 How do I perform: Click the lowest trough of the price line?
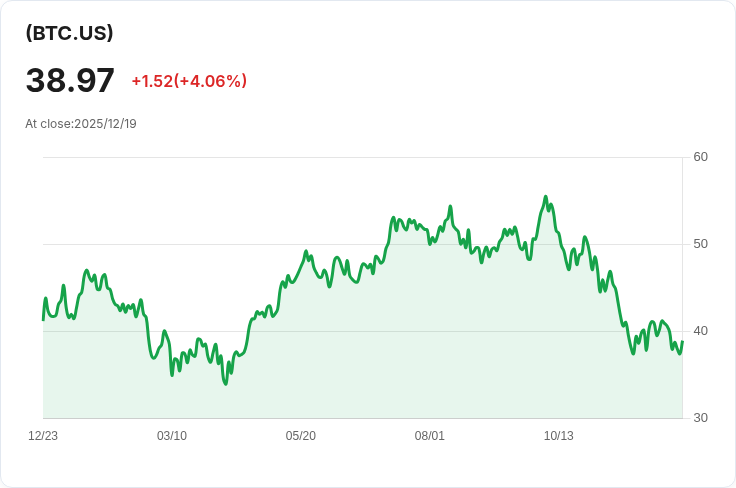(225, 384)
